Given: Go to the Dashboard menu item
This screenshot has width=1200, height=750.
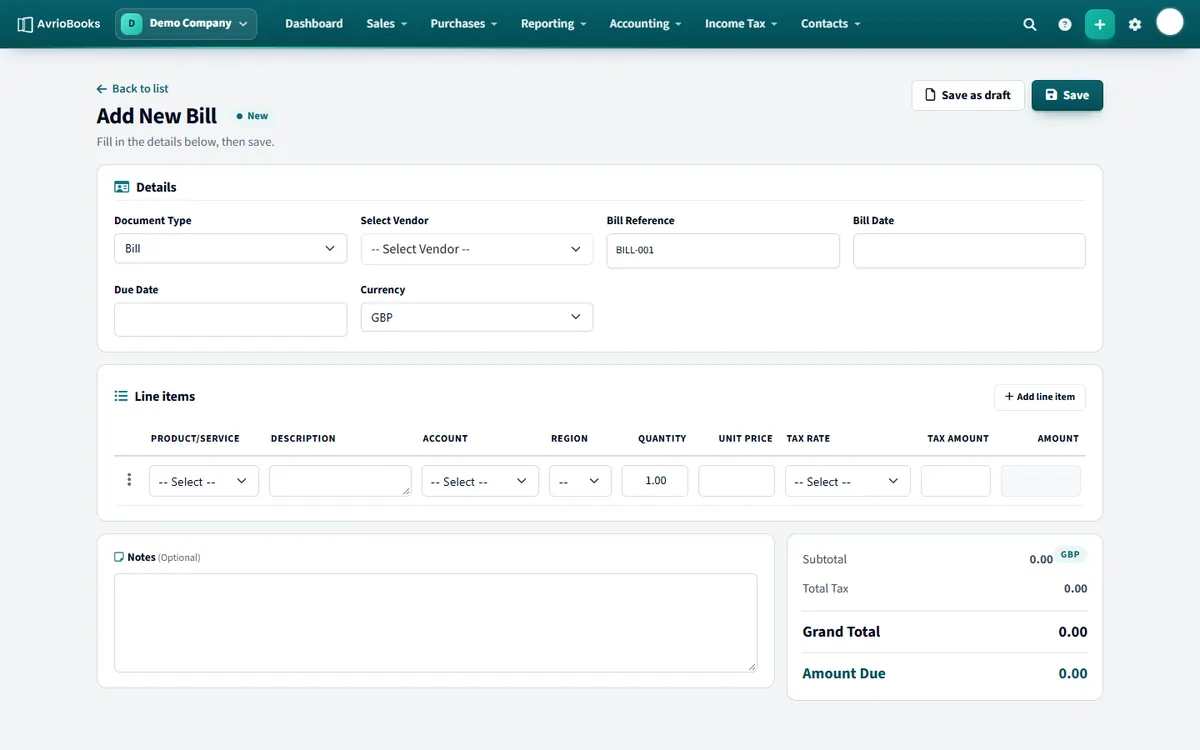Looking at the screenshot, I should [314, 24].
